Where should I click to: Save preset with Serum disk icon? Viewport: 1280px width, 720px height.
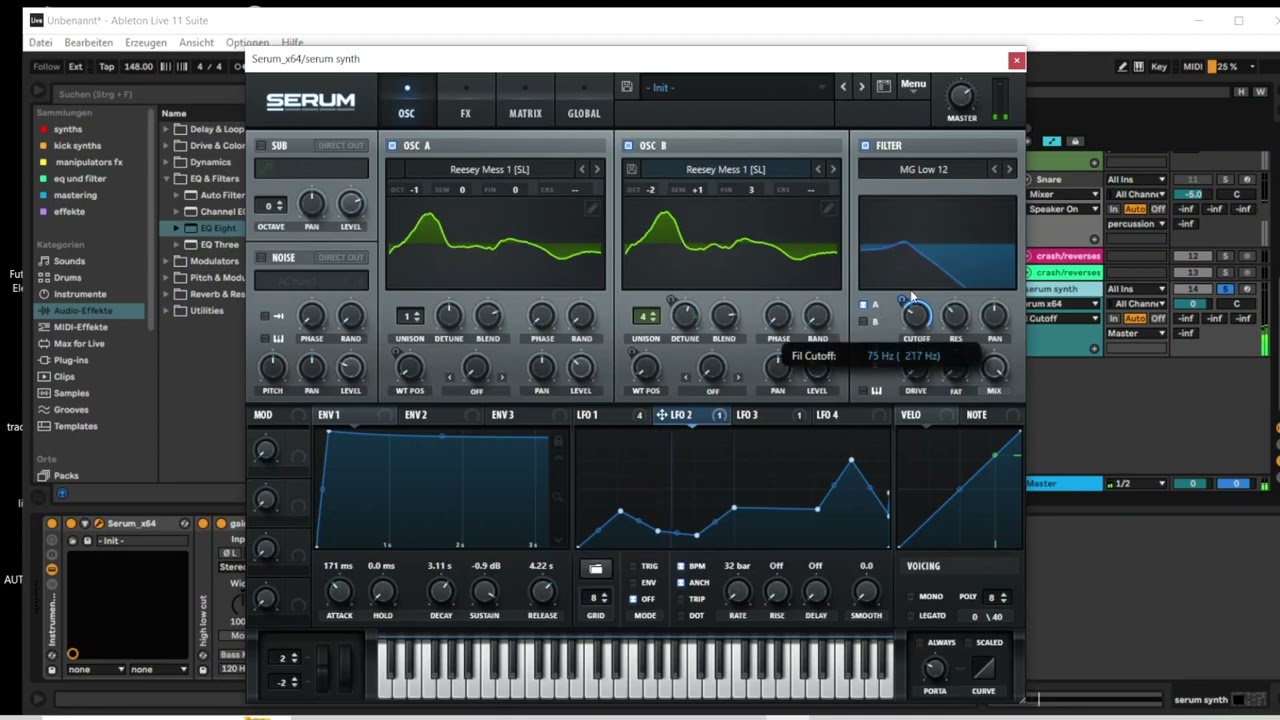[626, 87]
